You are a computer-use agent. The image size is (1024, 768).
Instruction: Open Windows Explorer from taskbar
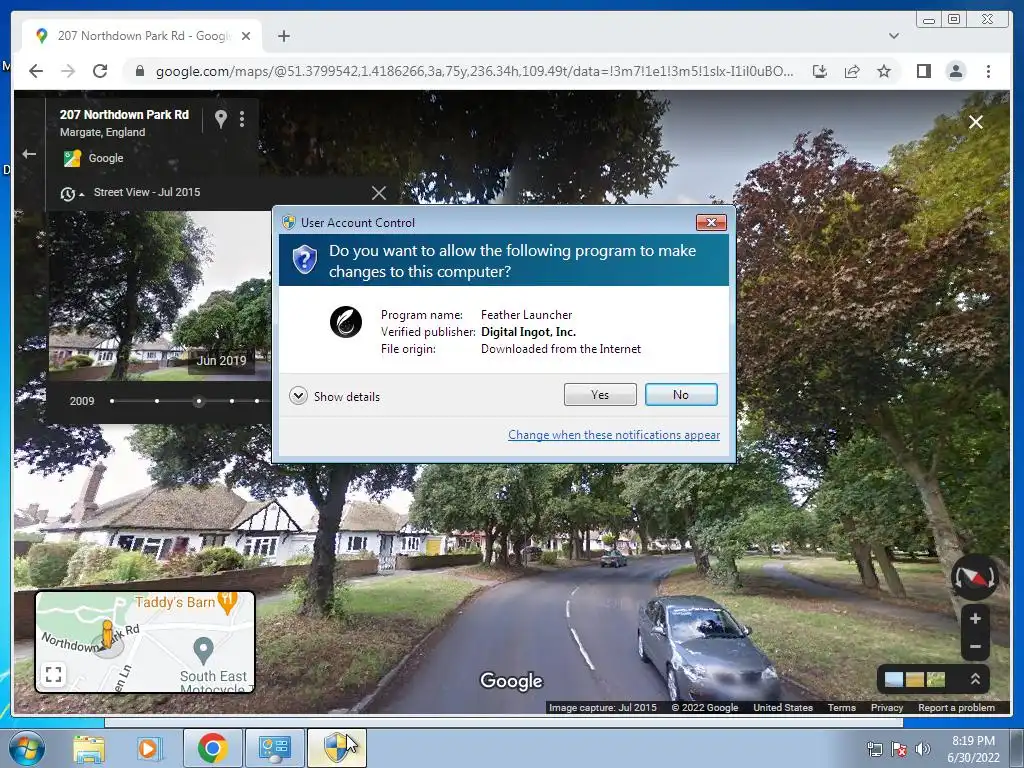point(89,748)
